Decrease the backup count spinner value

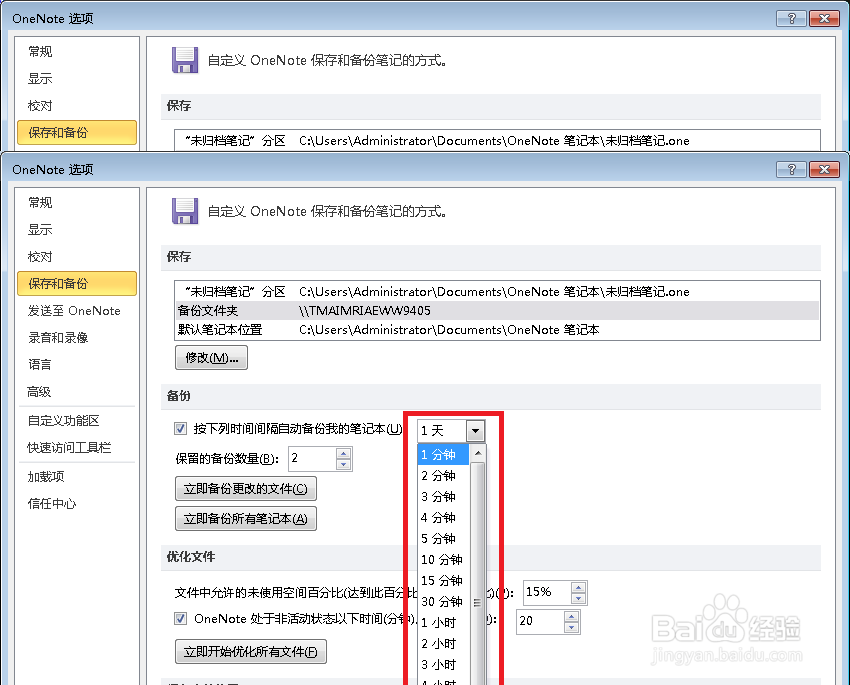(x=344, y=464)
